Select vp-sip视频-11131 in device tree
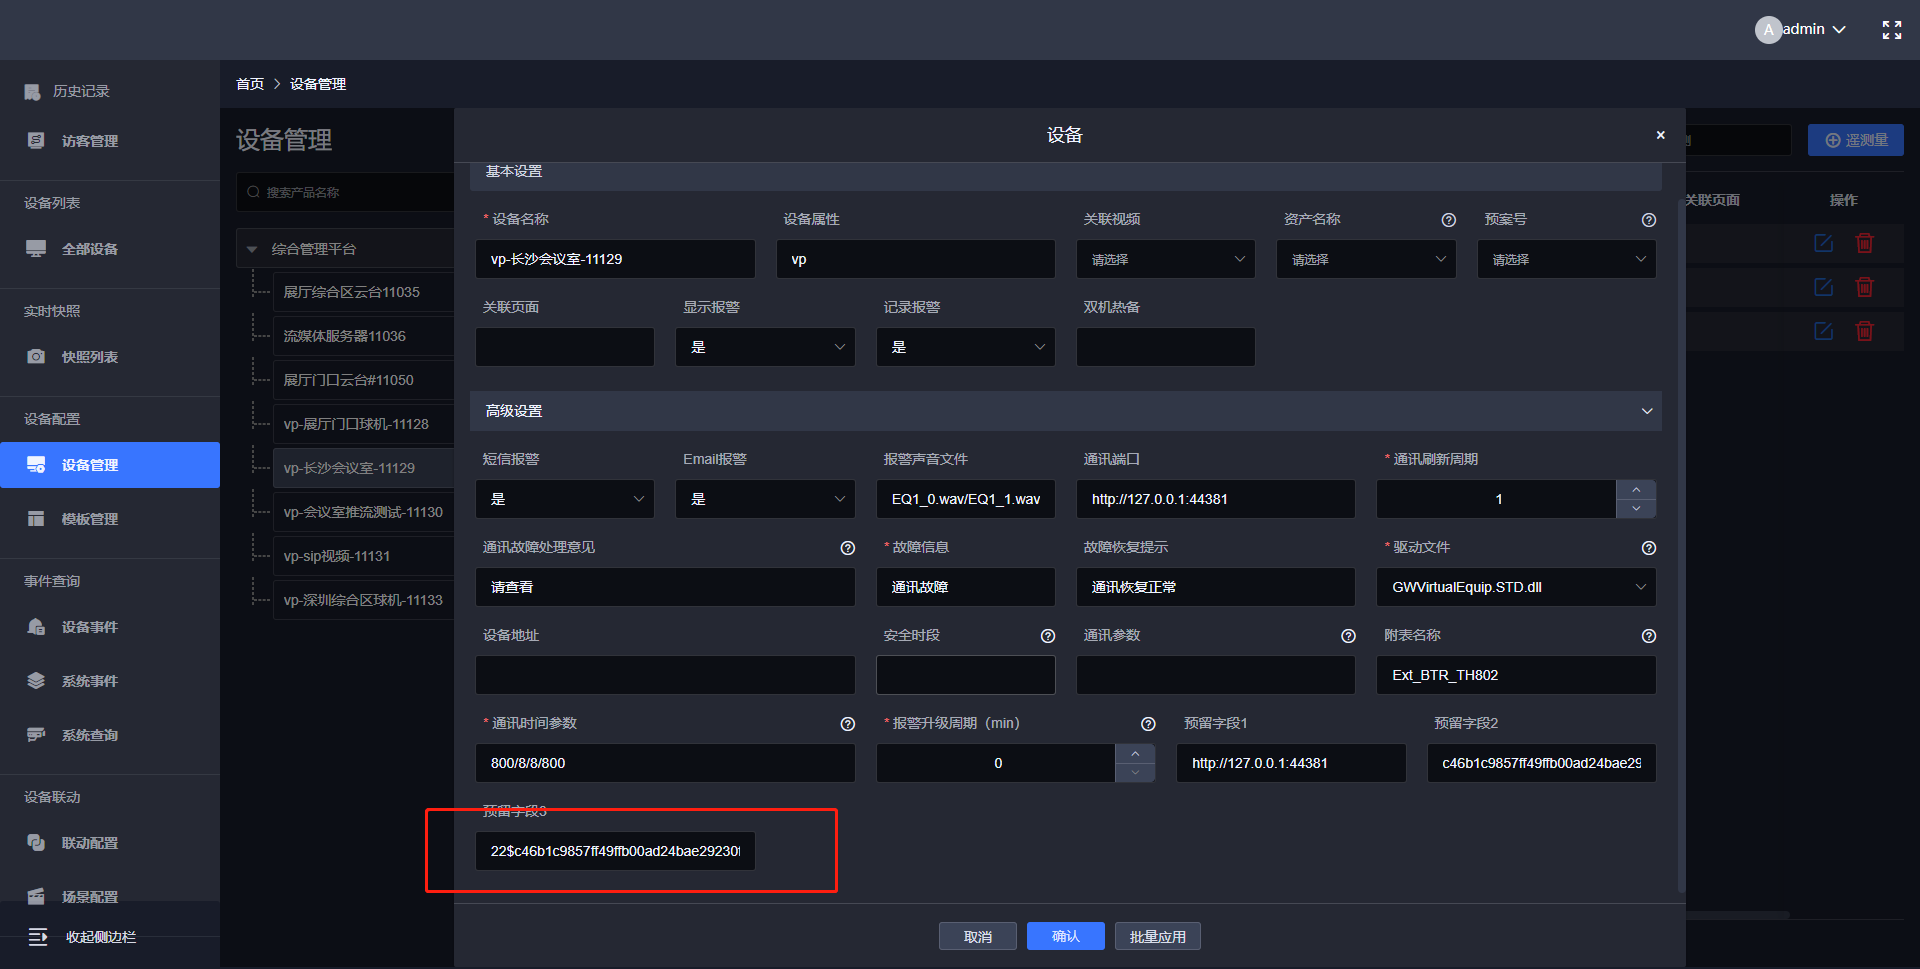 click(337, 556)
